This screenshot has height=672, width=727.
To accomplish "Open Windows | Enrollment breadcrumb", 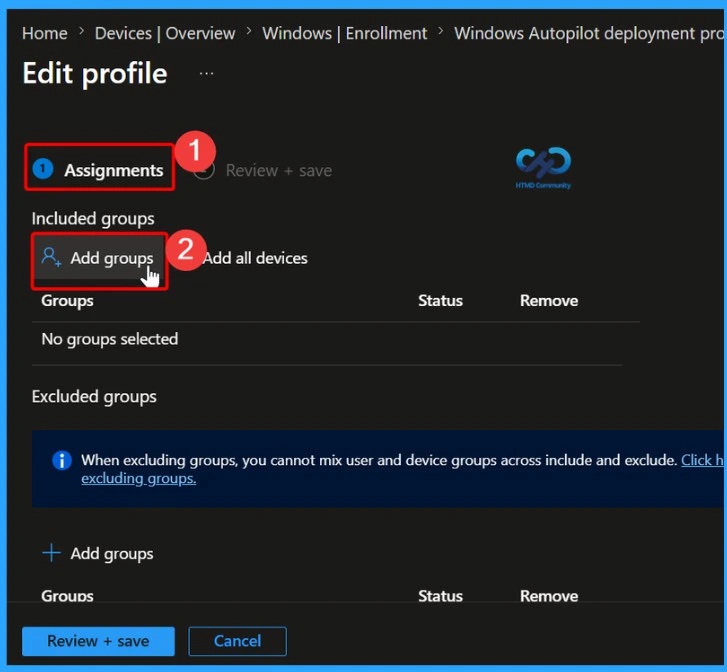I will tap(344, 33).
